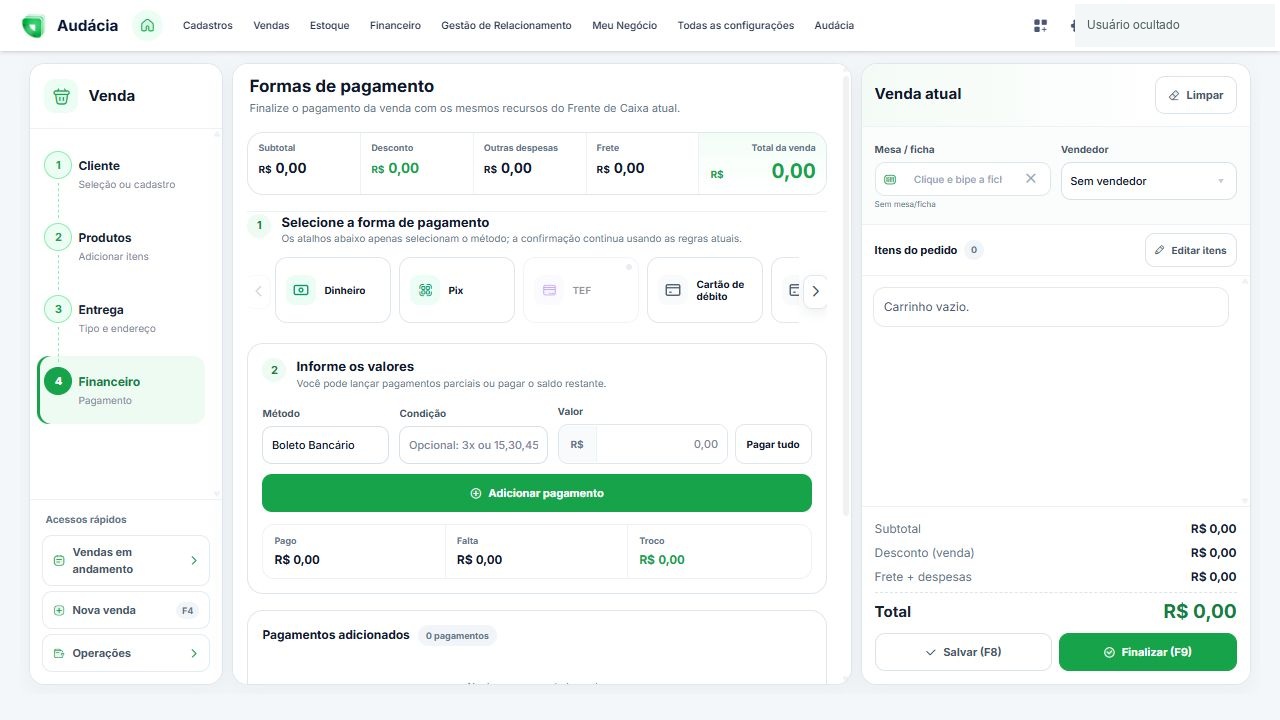This screenshot has height=720, width=1280.
Task: Click the Limpar button
Action: click(1195, 95)
